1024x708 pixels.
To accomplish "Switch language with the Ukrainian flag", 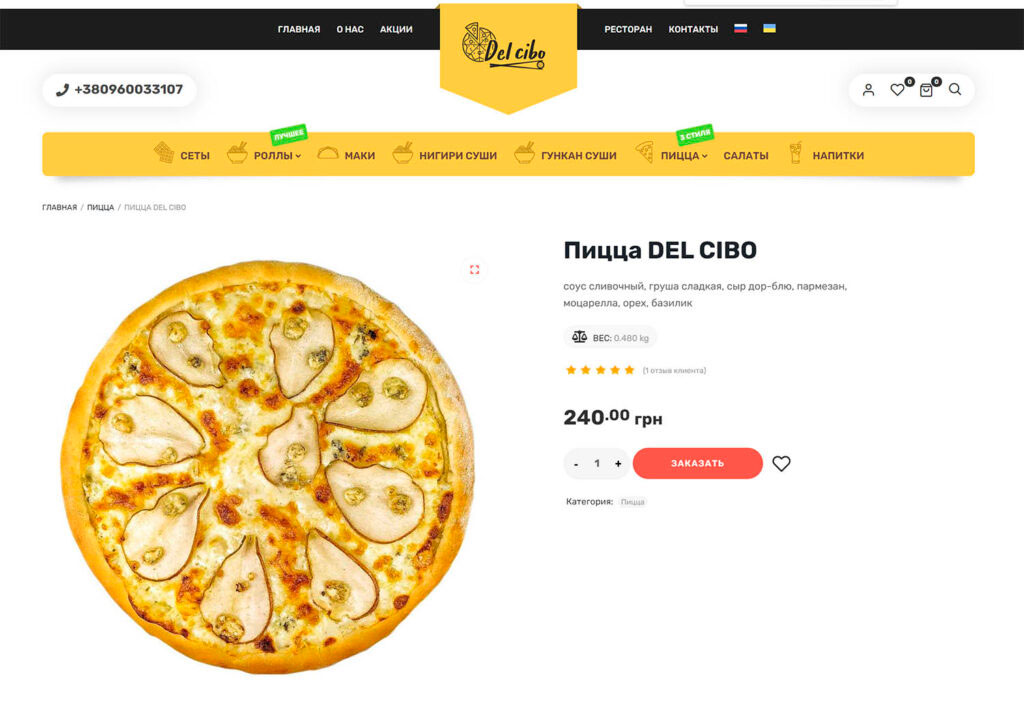I will 769,28.
